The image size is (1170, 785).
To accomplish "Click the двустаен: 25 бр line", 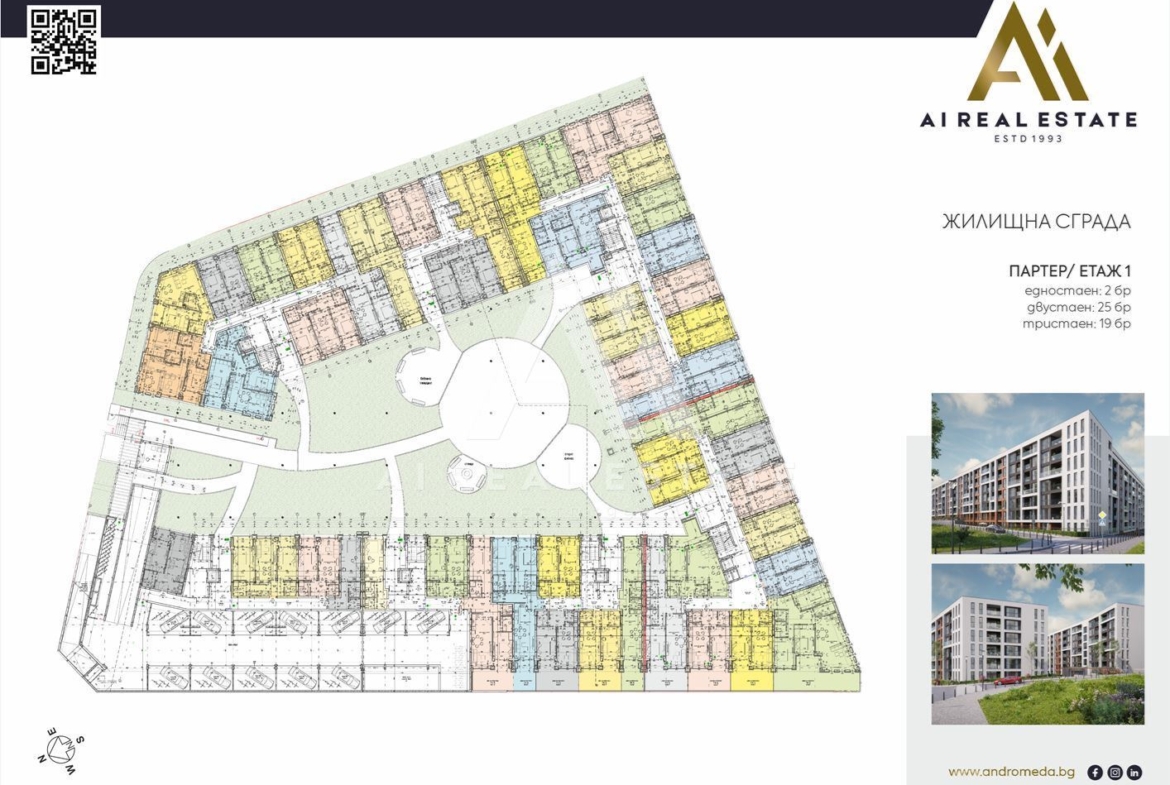I will [1077, 307].
